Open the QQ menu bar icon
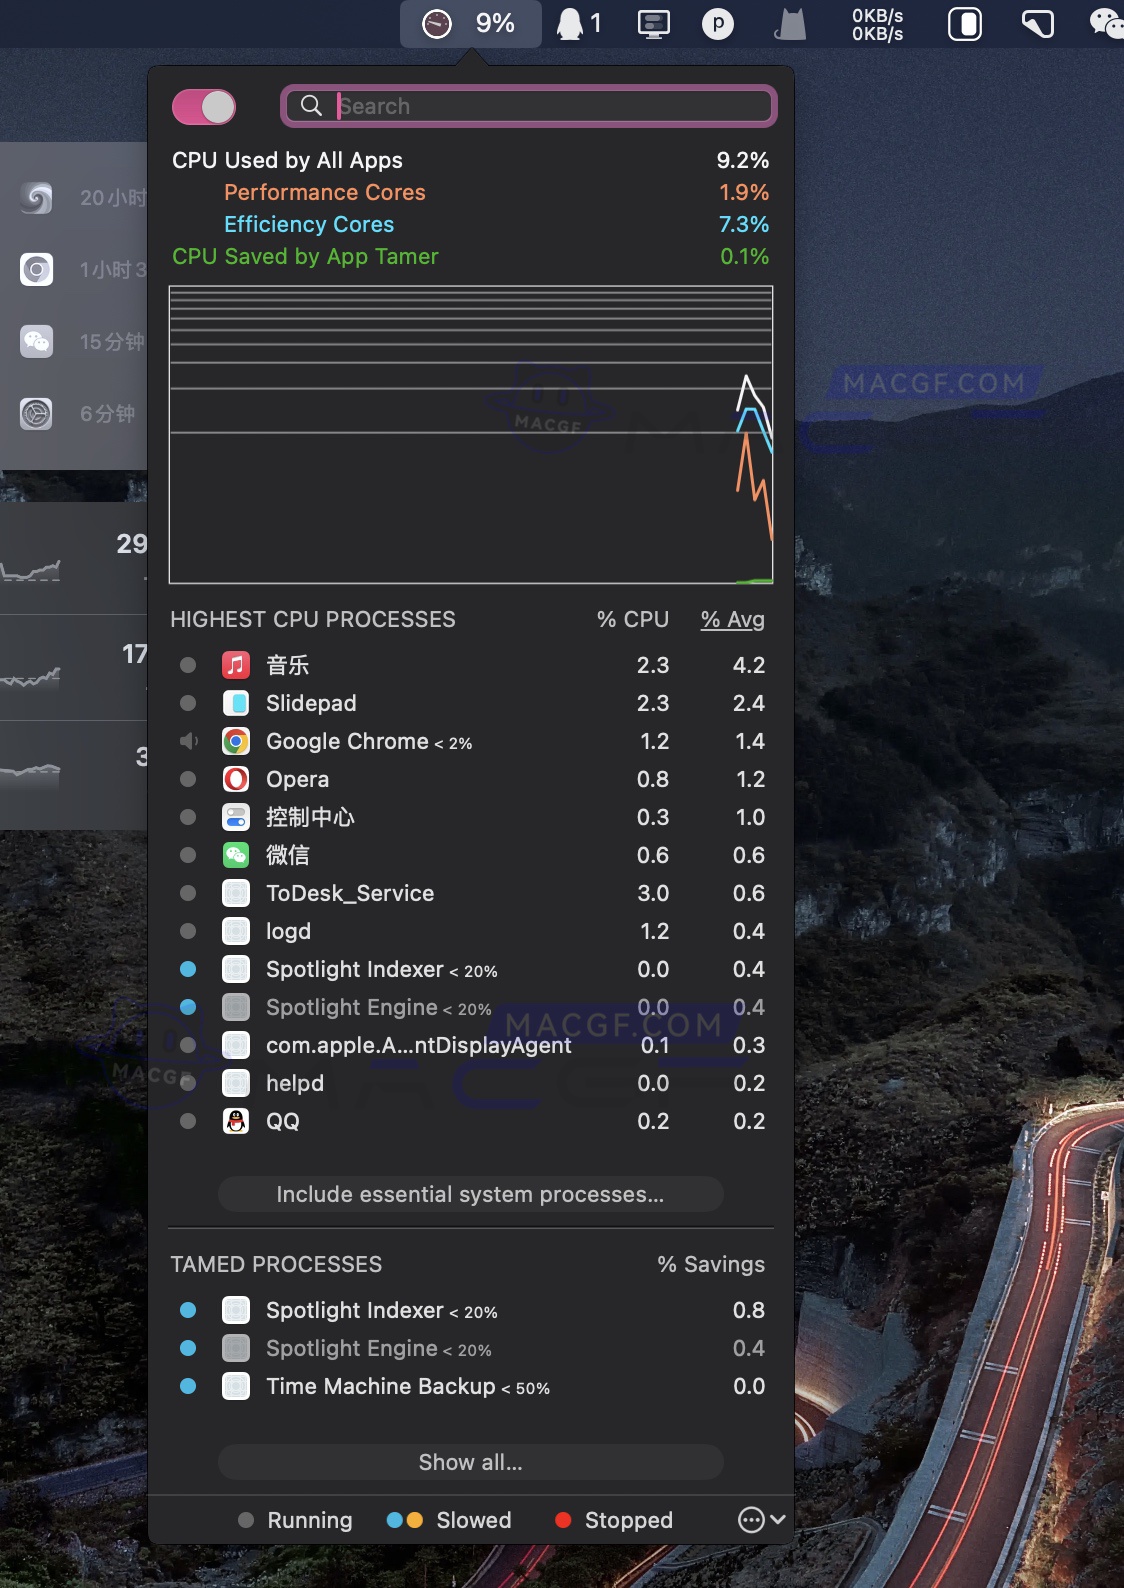 tap(571, 23)
